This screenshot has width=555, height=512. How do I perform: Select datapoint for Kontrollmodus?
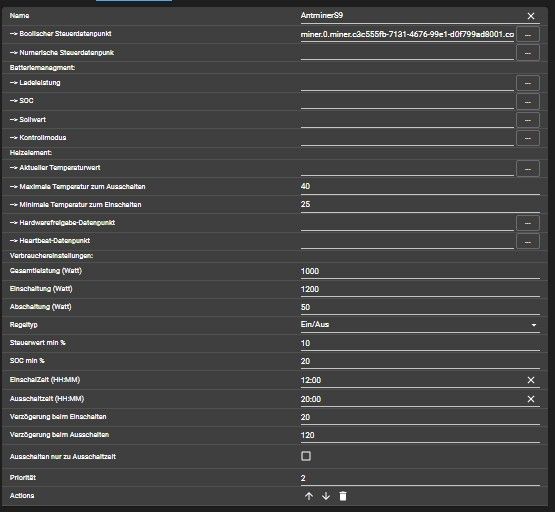(x=528, y=138)
